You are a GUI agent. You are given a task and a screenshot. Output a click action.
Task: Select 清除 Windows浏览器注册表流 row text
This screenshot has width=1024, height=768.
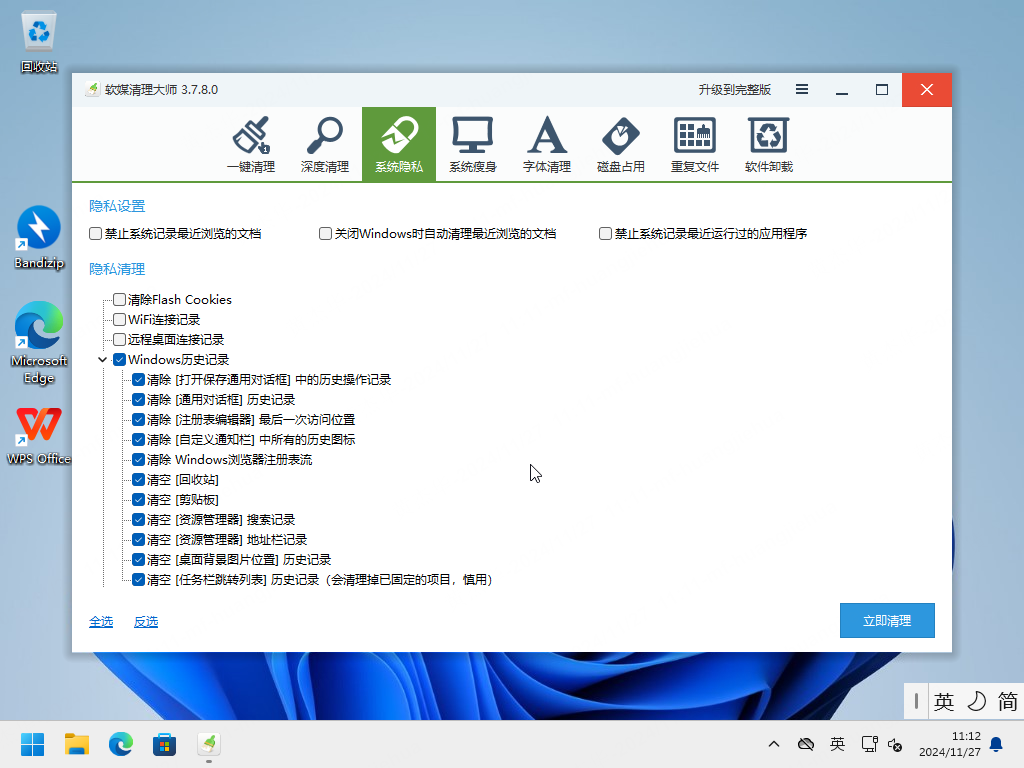click(x=229, y=460)
